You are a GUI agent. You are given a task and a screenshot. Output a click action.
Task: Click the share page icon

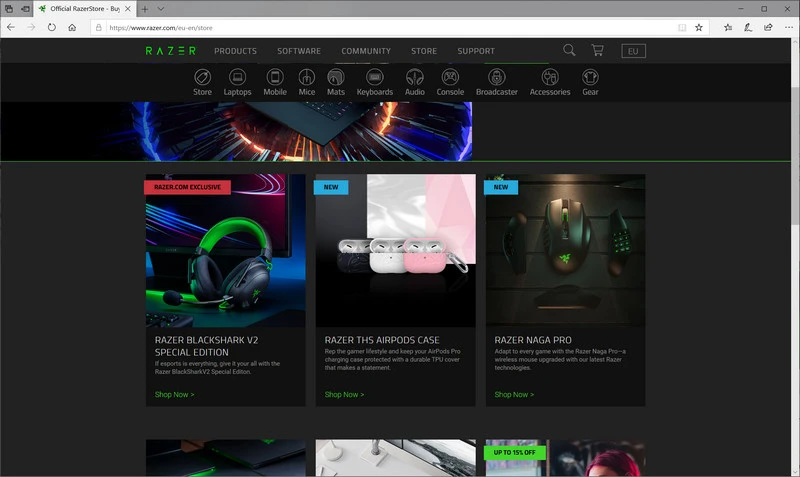coord(768,28)
